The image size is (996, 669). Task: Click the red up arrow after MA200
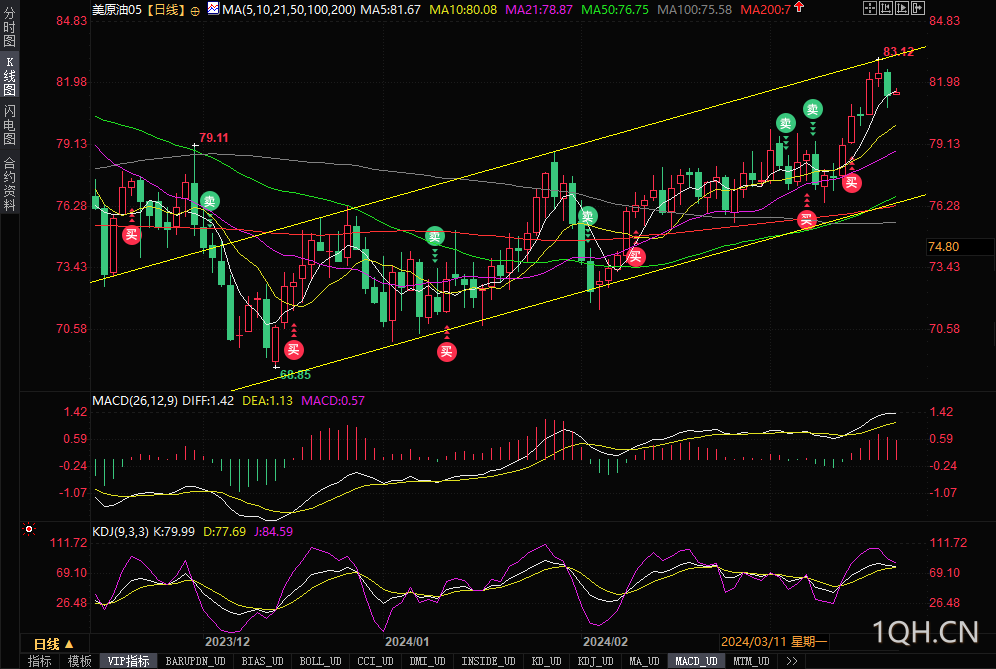pos(799,7)
